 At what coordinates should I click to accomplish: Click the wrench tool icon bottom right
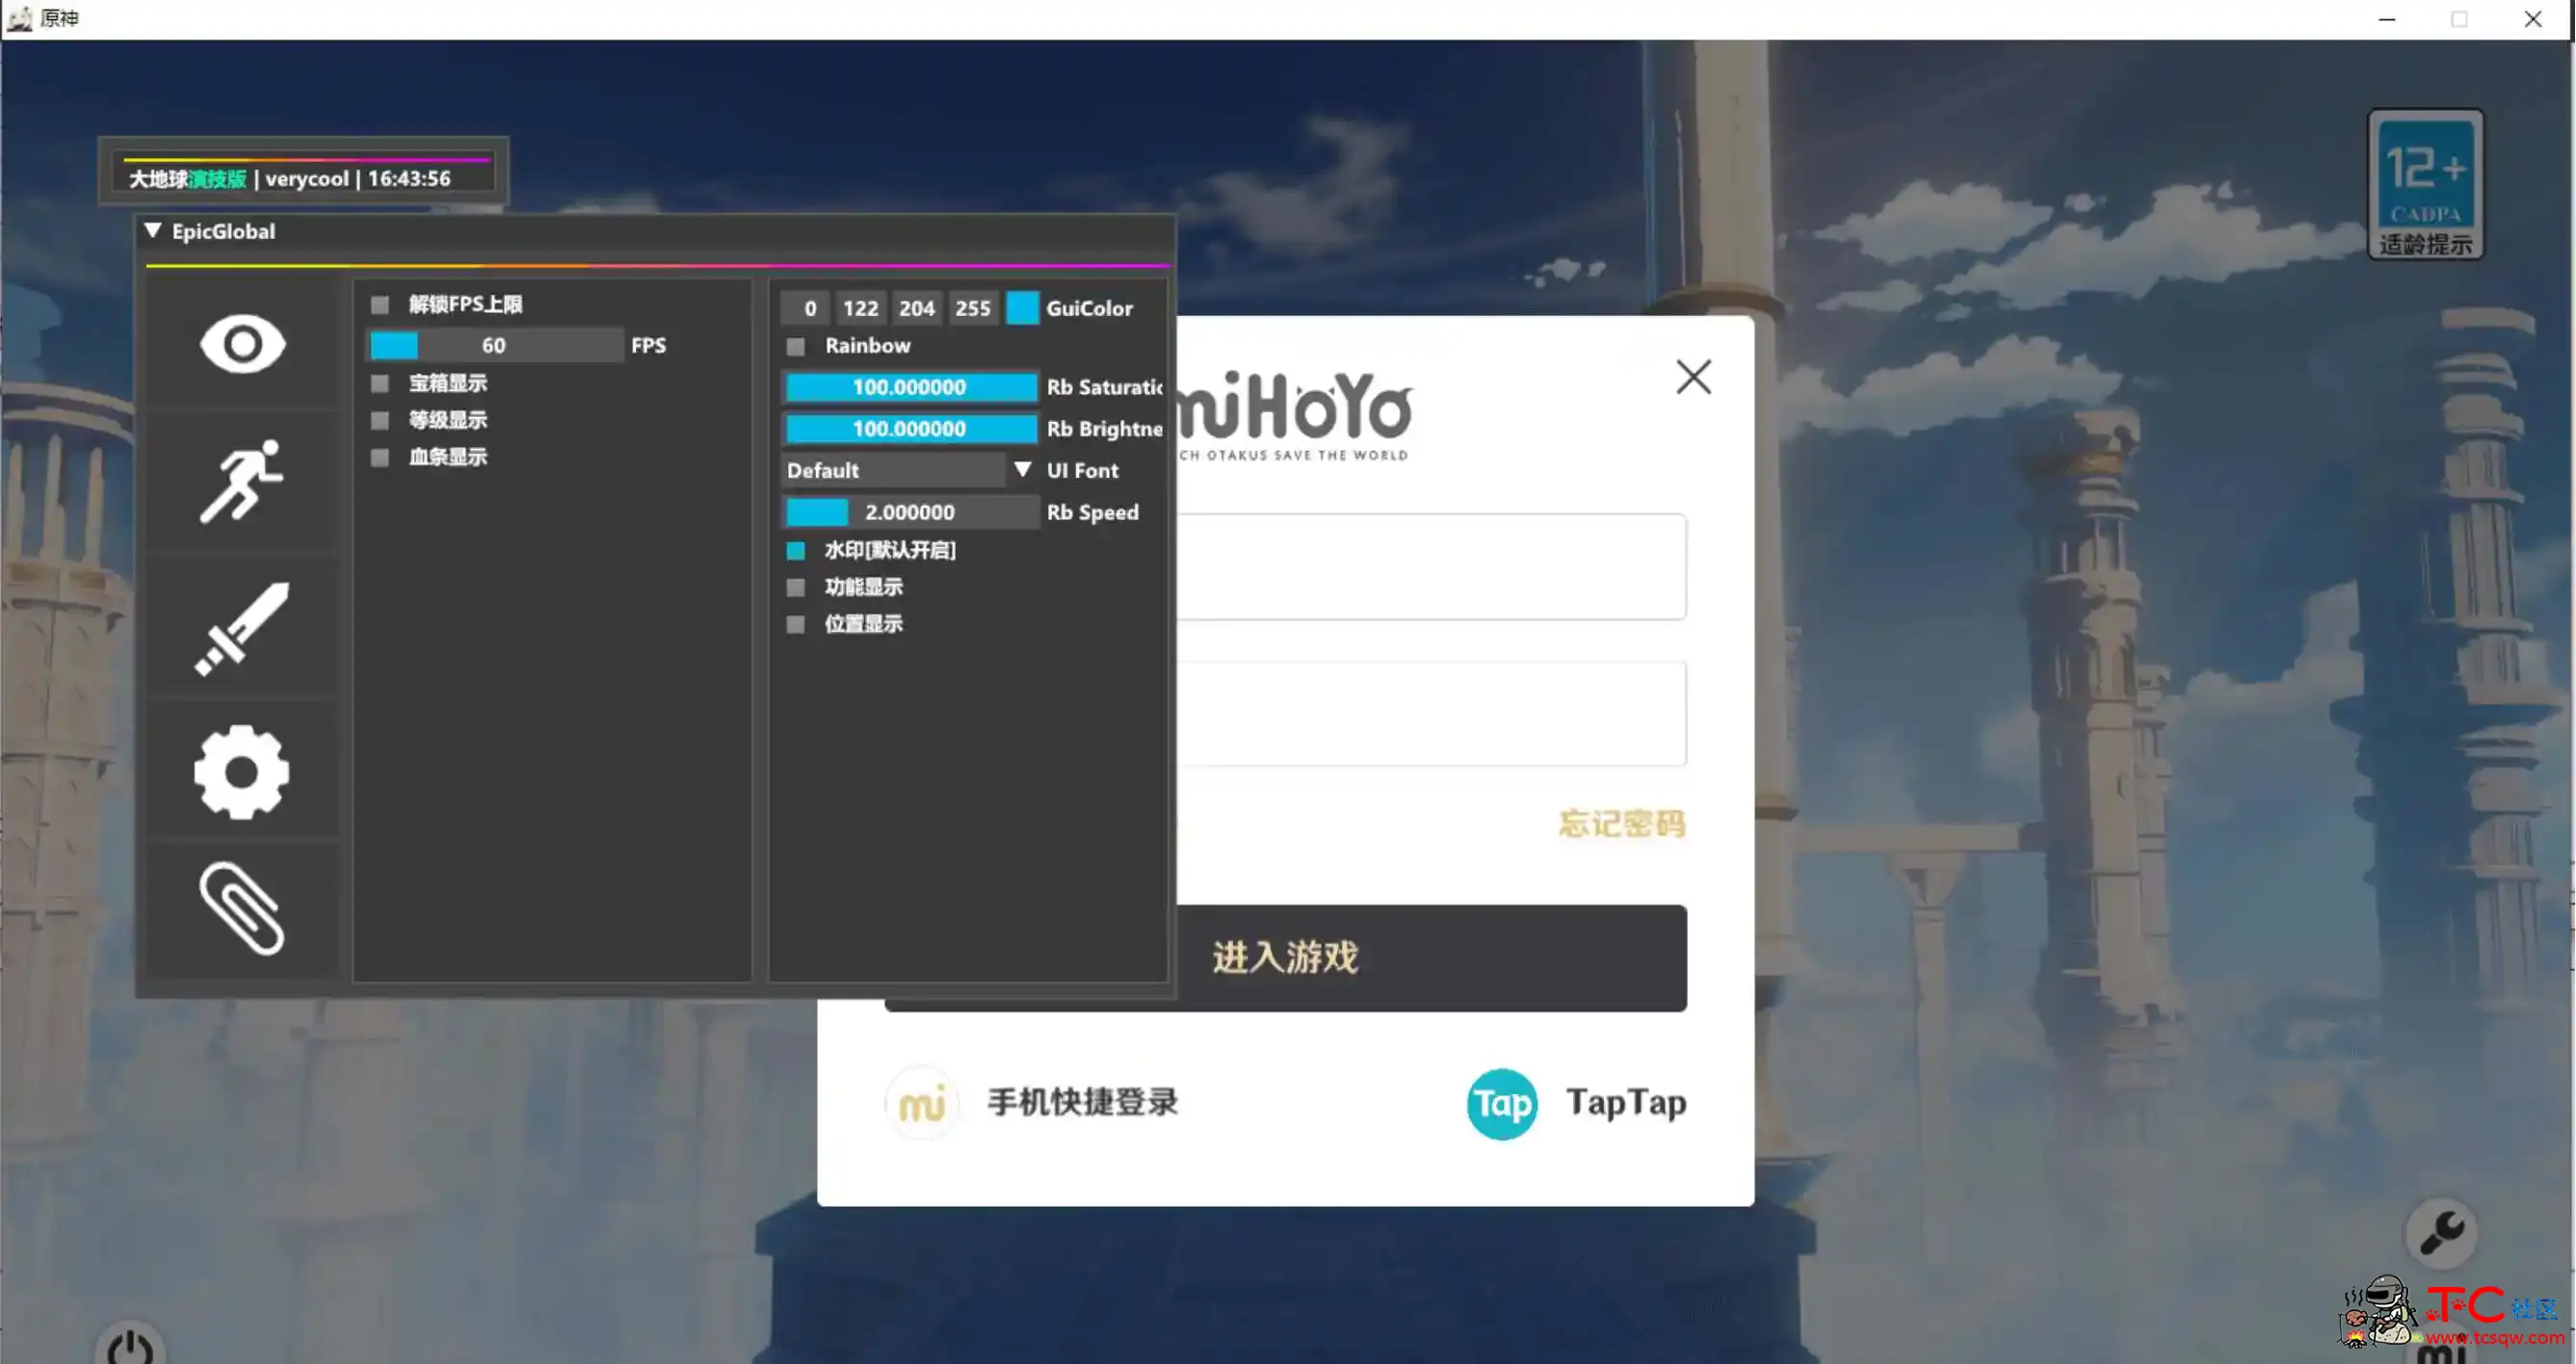tap(2447, 1228)
